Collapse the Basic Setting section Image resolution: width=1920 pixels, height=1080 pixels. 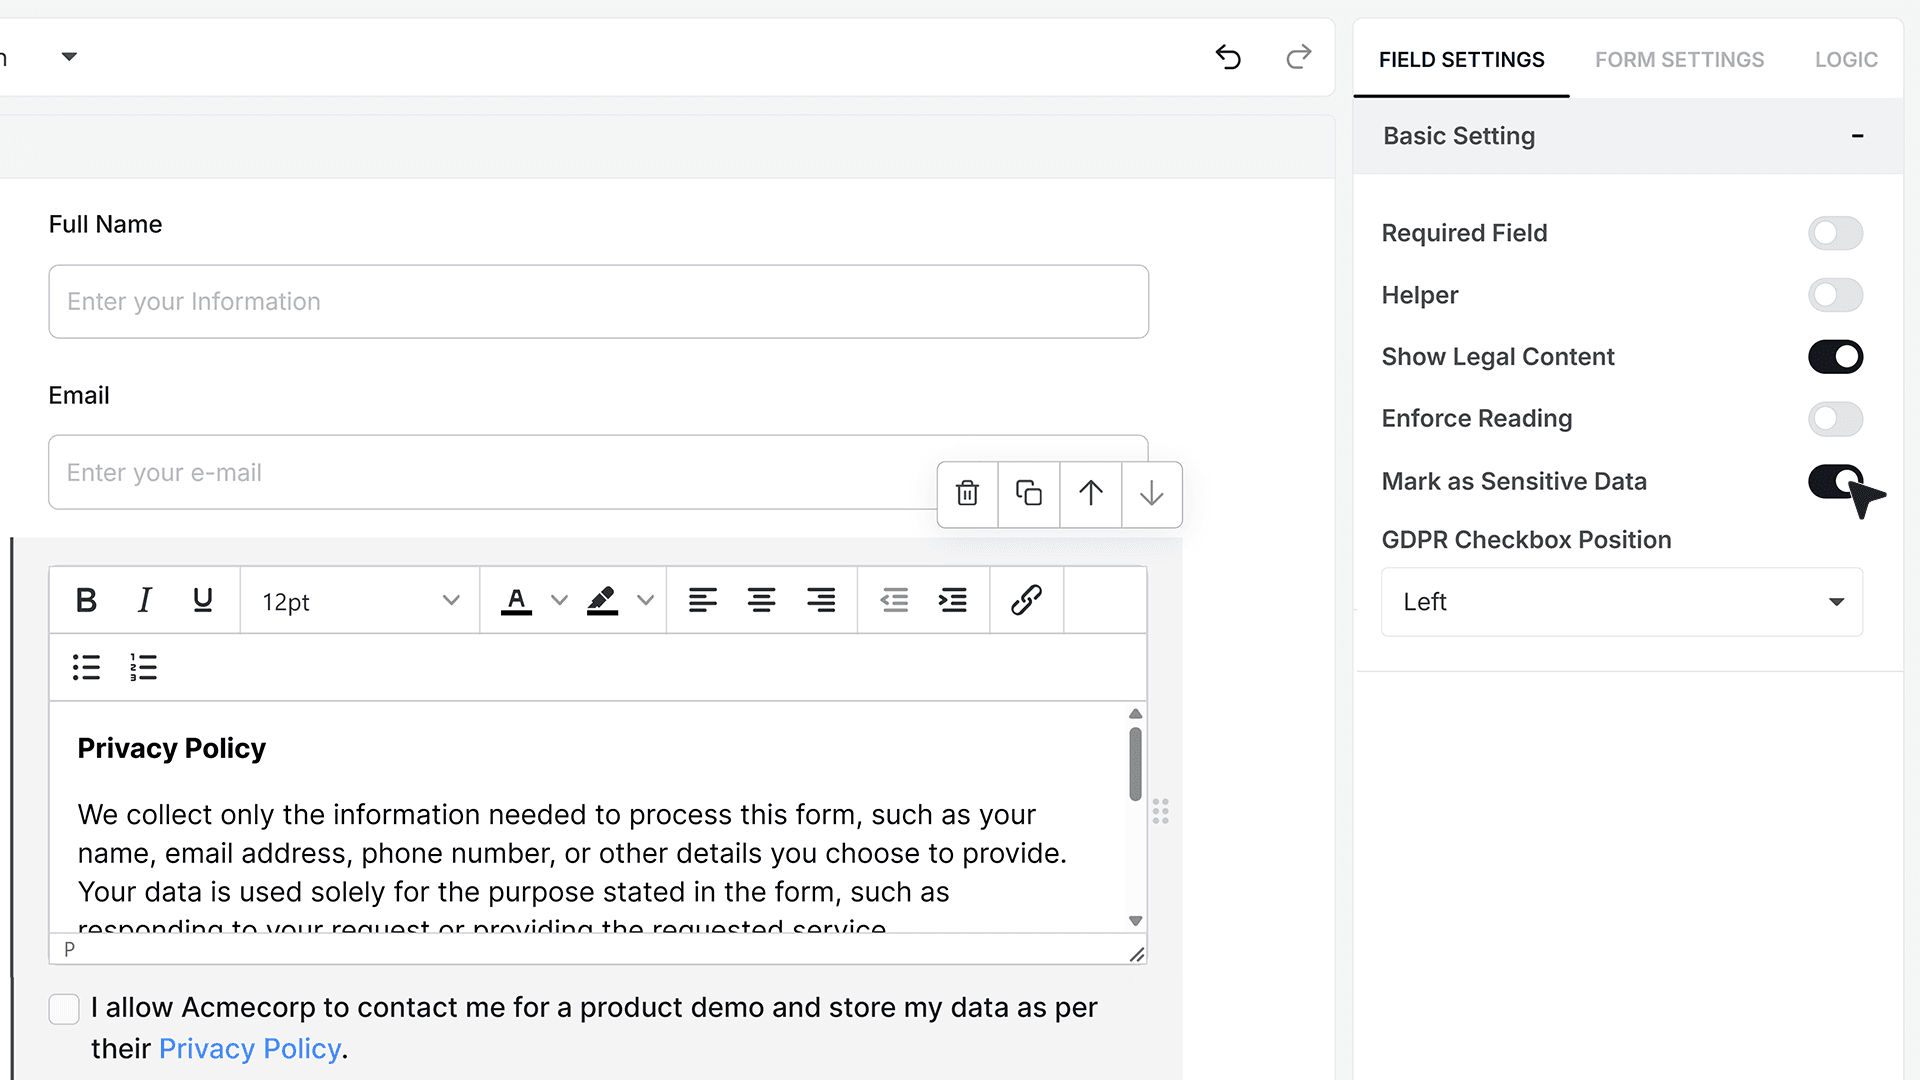(1857, 136)
